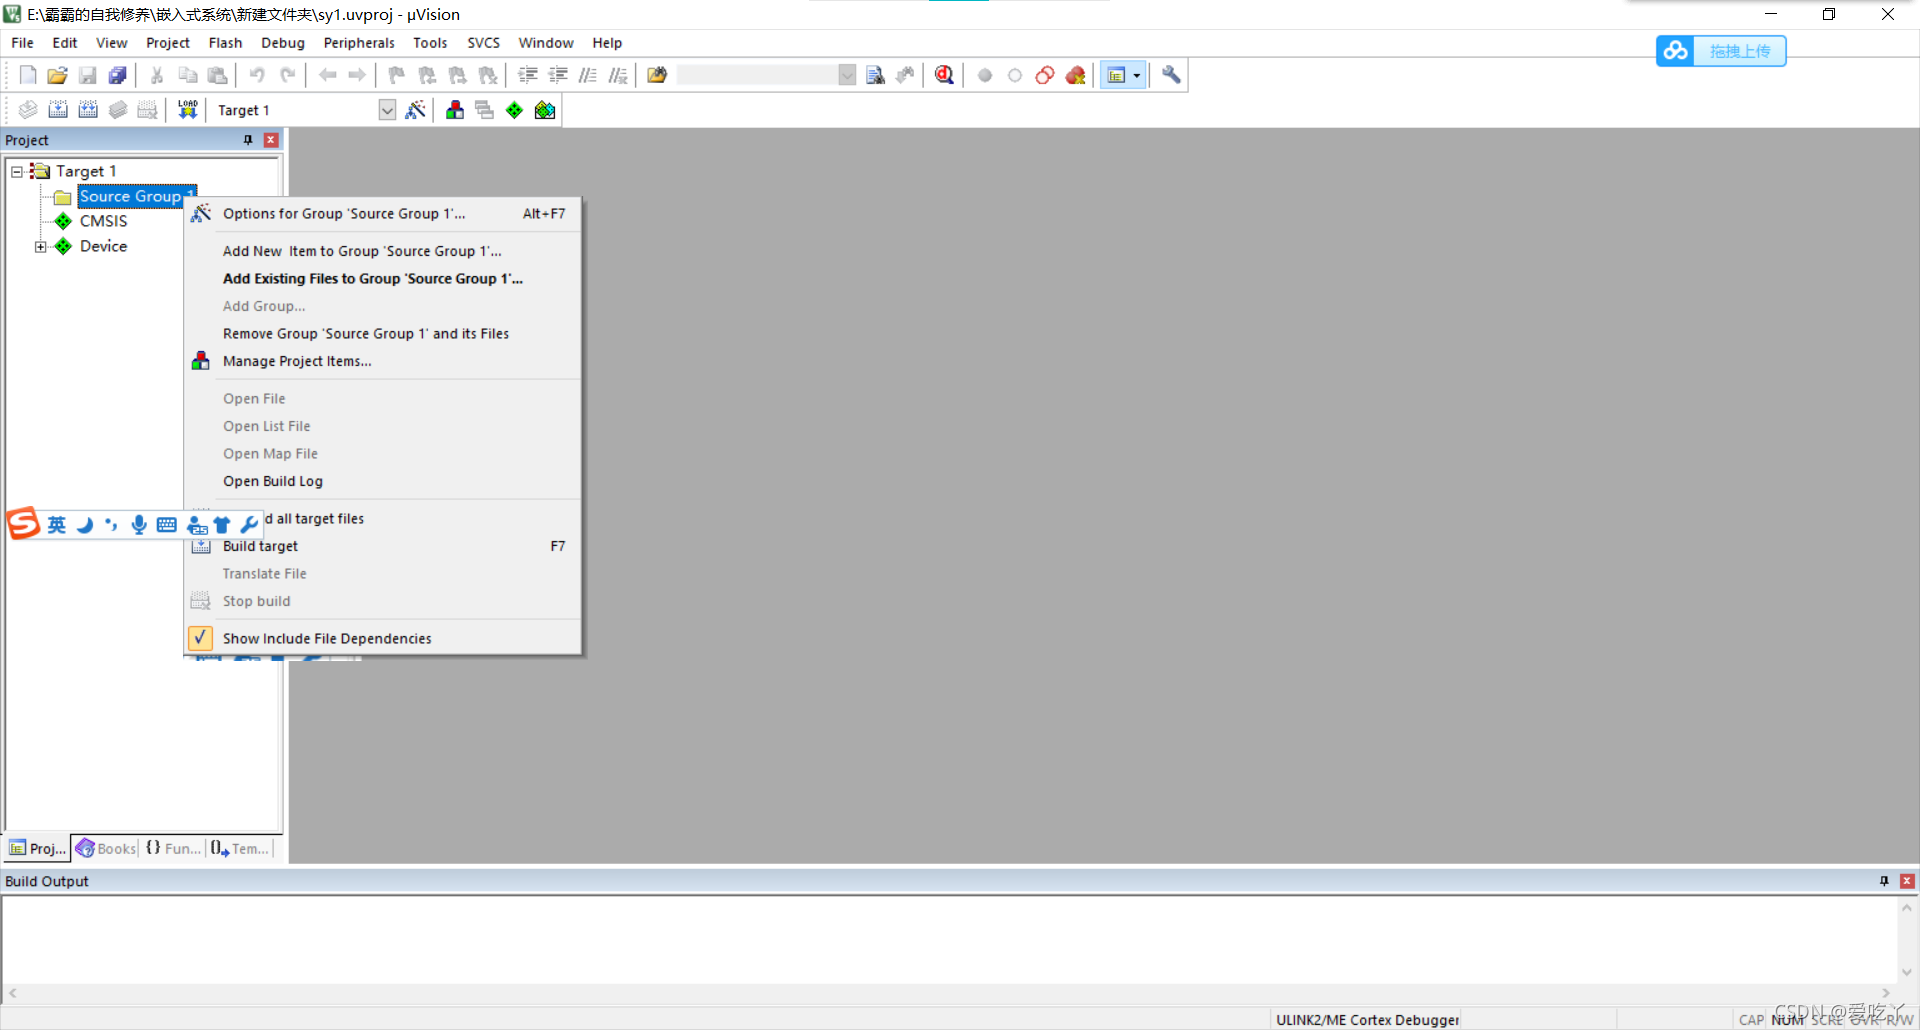The image size is (1920, 1030).
Task: Open Configuration wrench icon
Action: (1171, 75)
